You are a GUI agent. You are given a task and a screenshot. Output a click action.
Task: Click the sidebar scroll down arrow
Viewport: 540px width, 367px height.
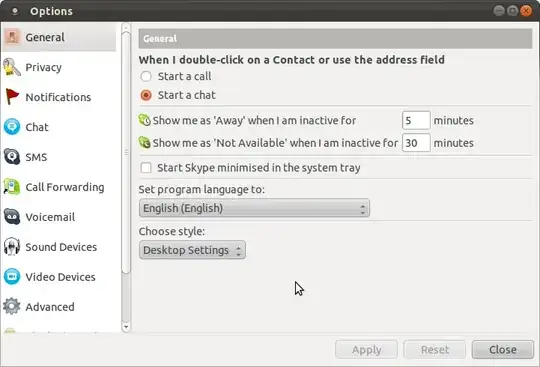126,327
